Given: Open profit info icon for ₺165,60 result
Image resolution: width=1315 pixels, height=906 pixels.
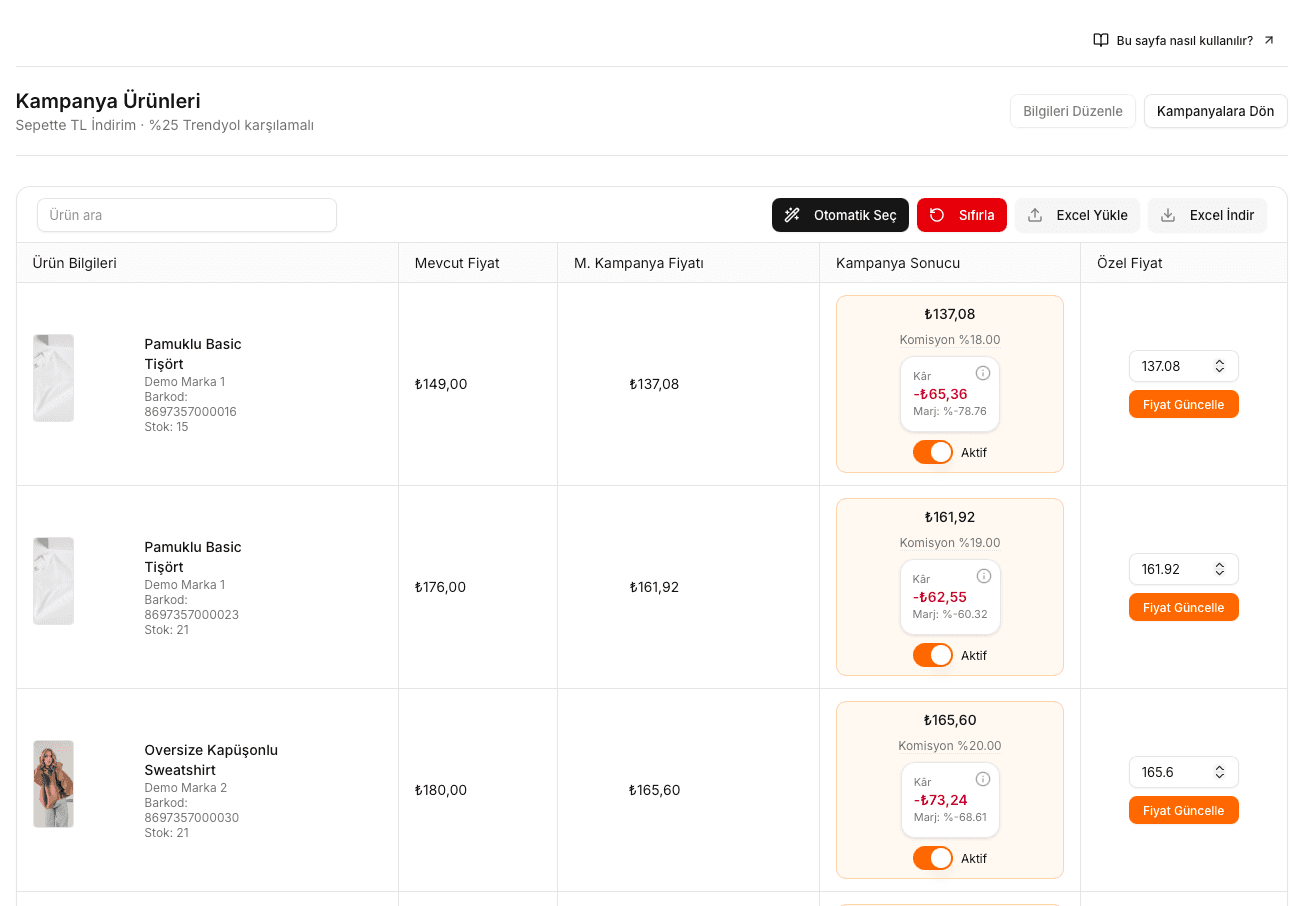Looking at the screenshot, I should (983, 779).
